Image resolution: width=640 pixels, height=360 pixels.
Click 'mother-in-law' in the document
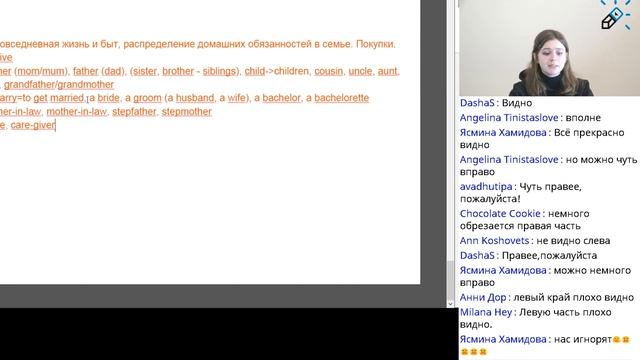(76, 111)
